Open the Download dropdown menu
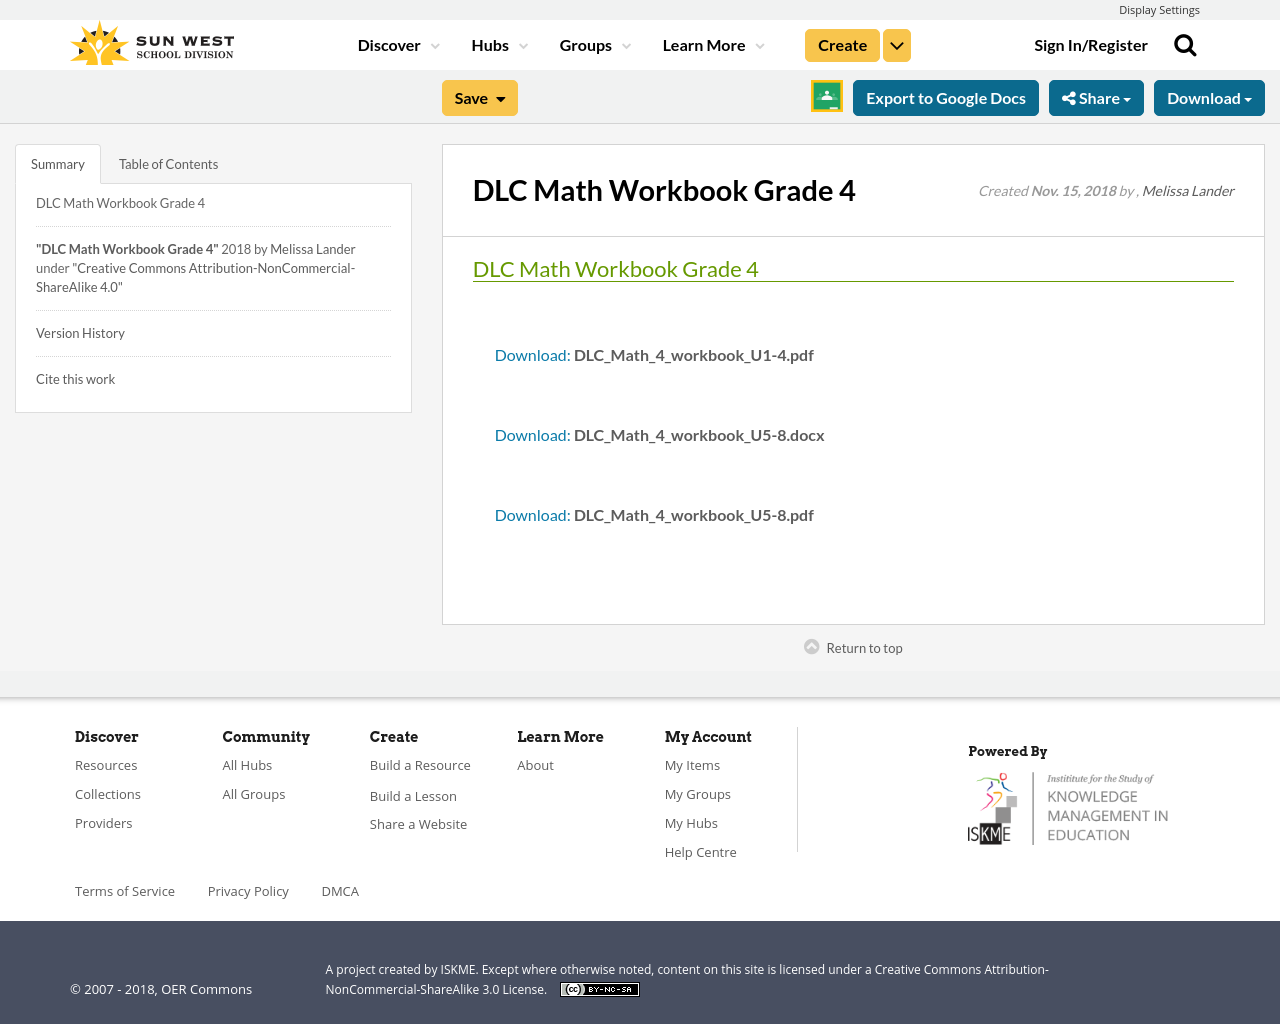The width and height of the screenshot is (1280, 1024). [1209, 97]
